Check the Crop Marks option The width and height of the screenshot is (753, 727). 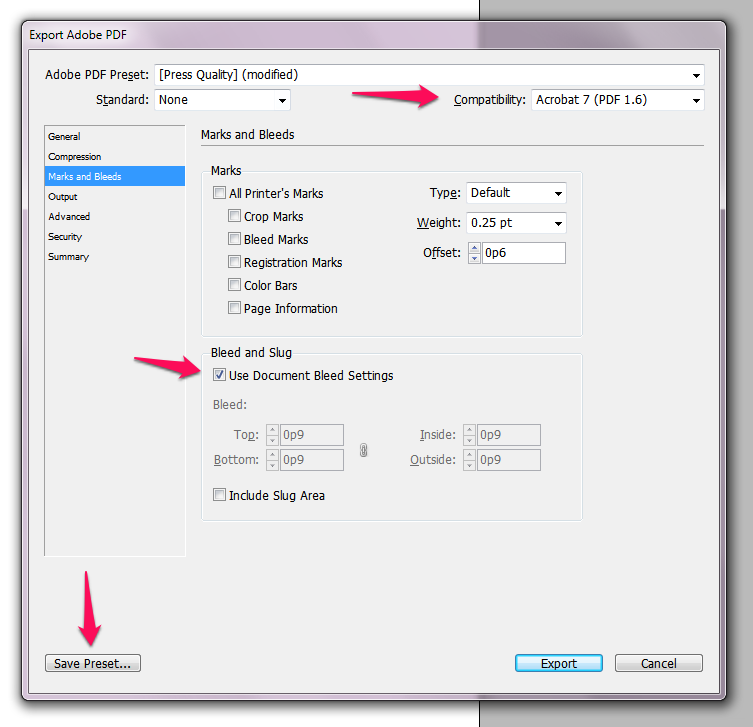coord(234,217)
